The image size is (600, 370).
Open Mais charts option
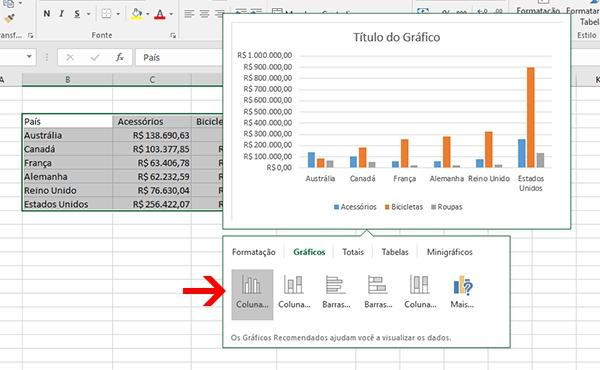click(x=462, y=293)
